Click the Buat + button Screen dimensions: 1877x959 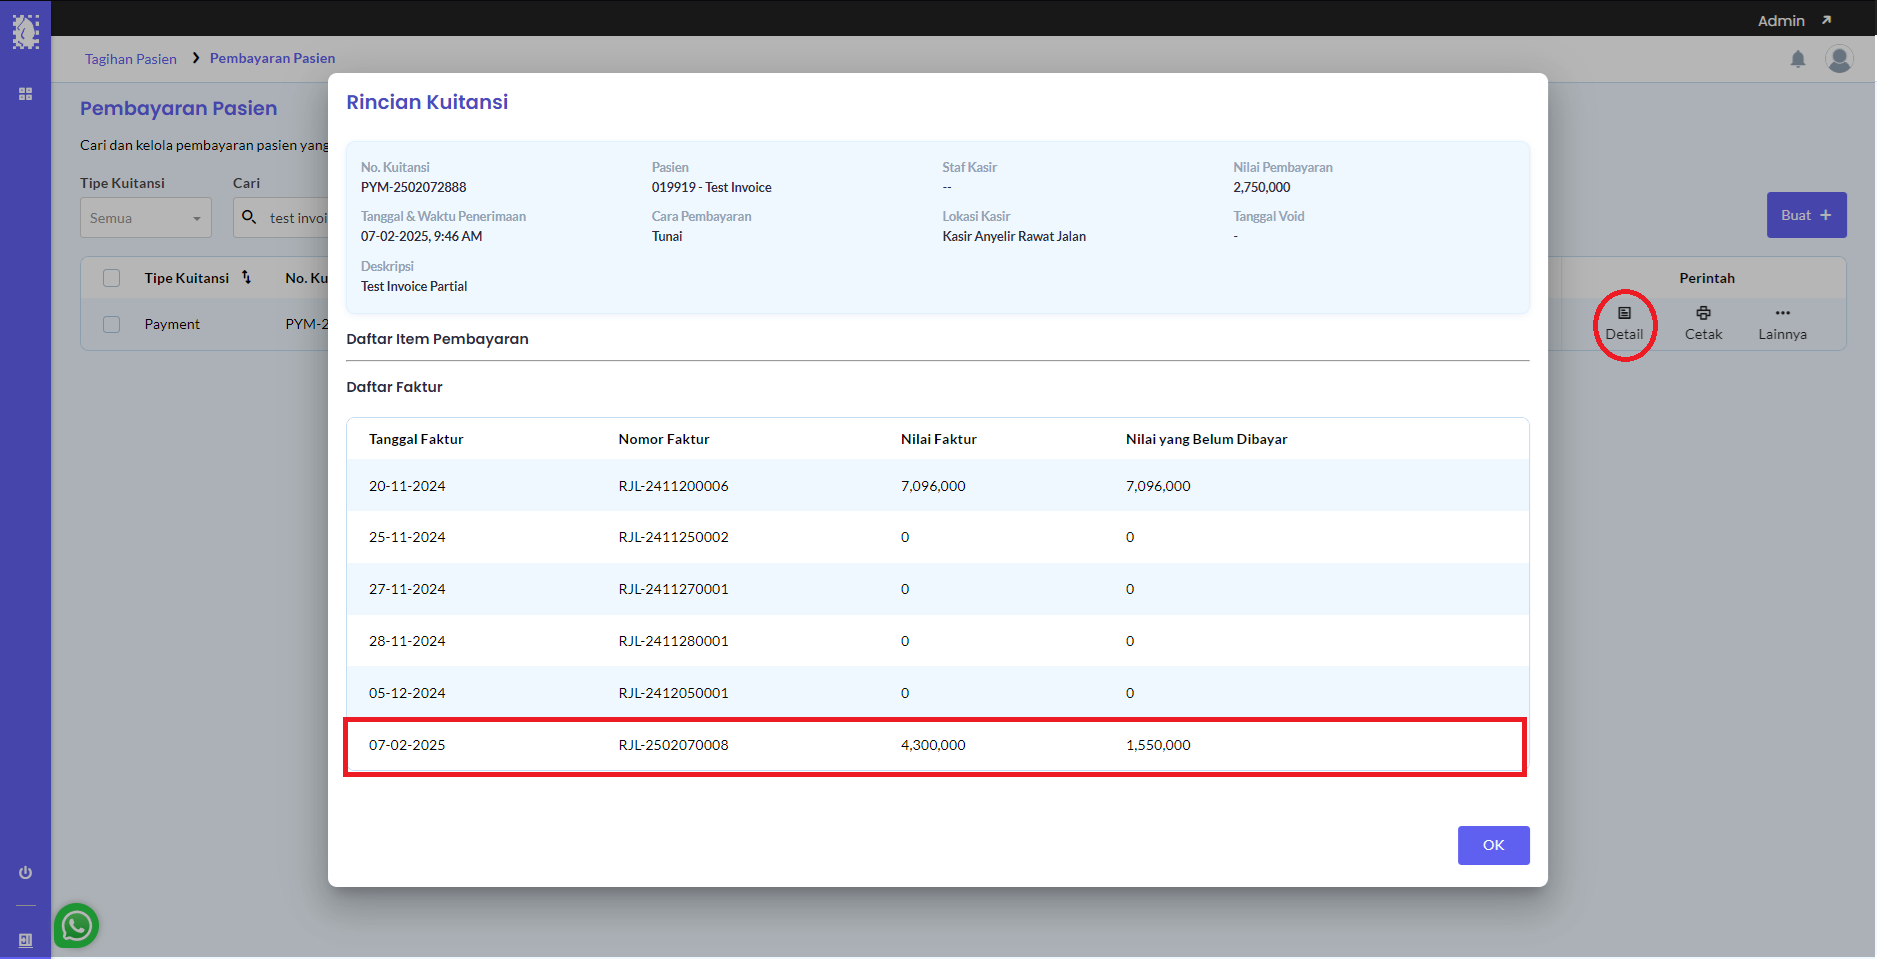click(x=1805, y=215)
